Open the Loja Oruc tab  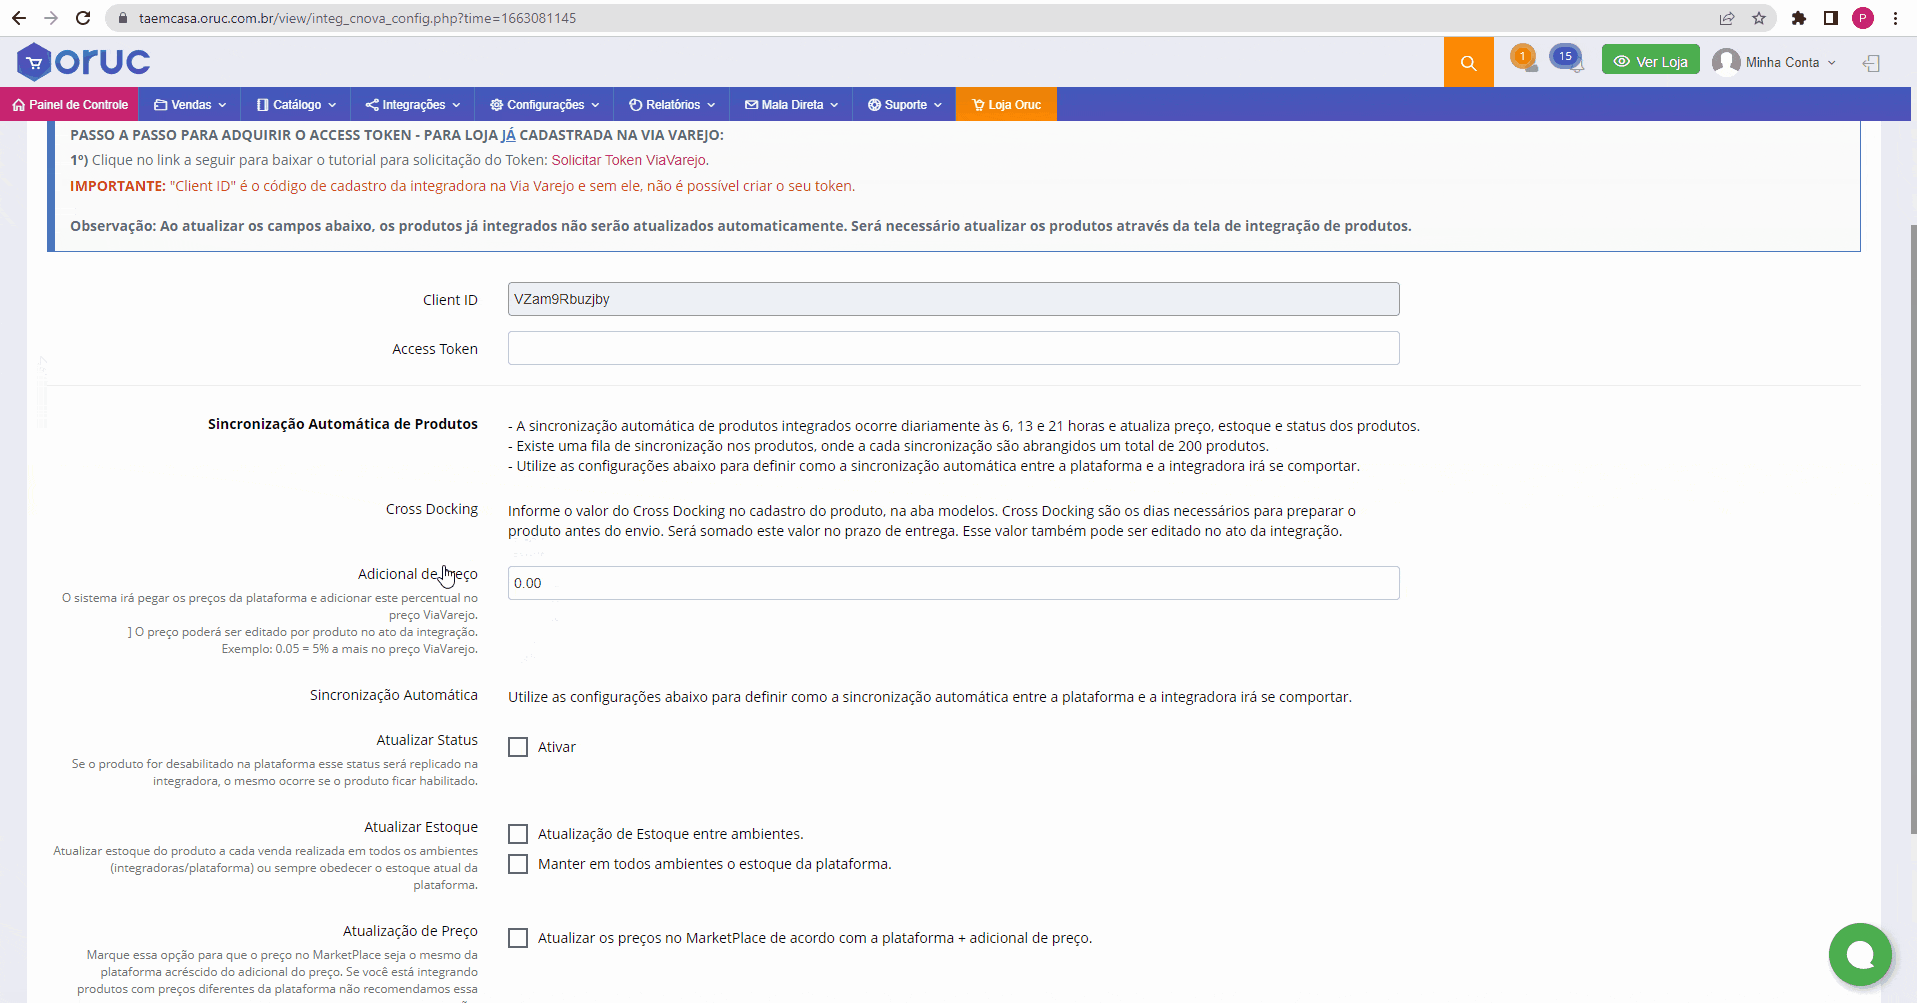(1006, 104)
